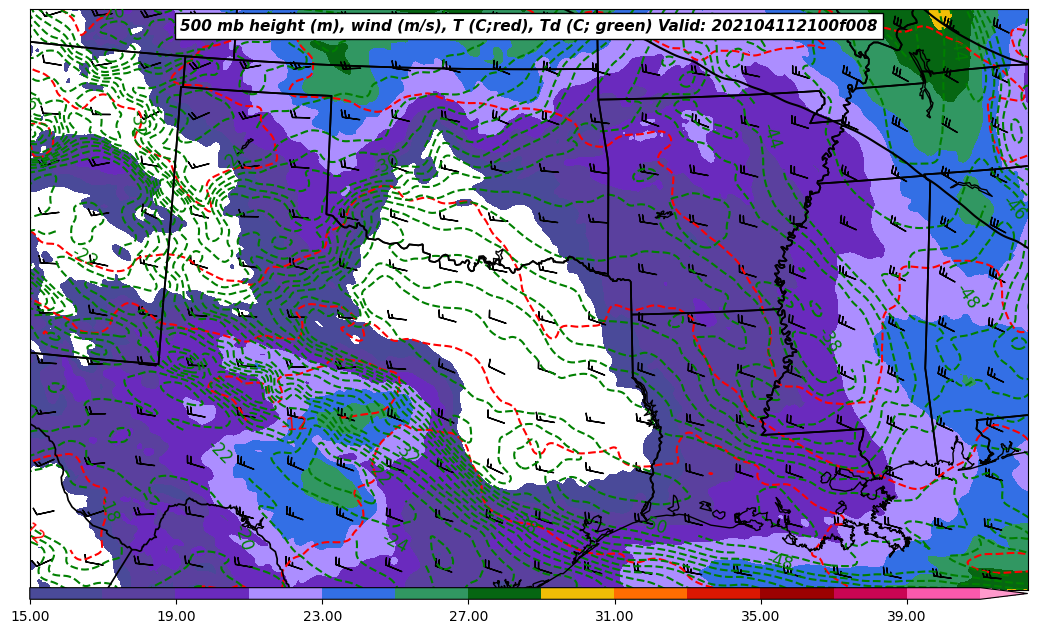Pick the bright red colorbar segment before 35.00
This screenshot has width=1037, height=633.
coord(723,593)
